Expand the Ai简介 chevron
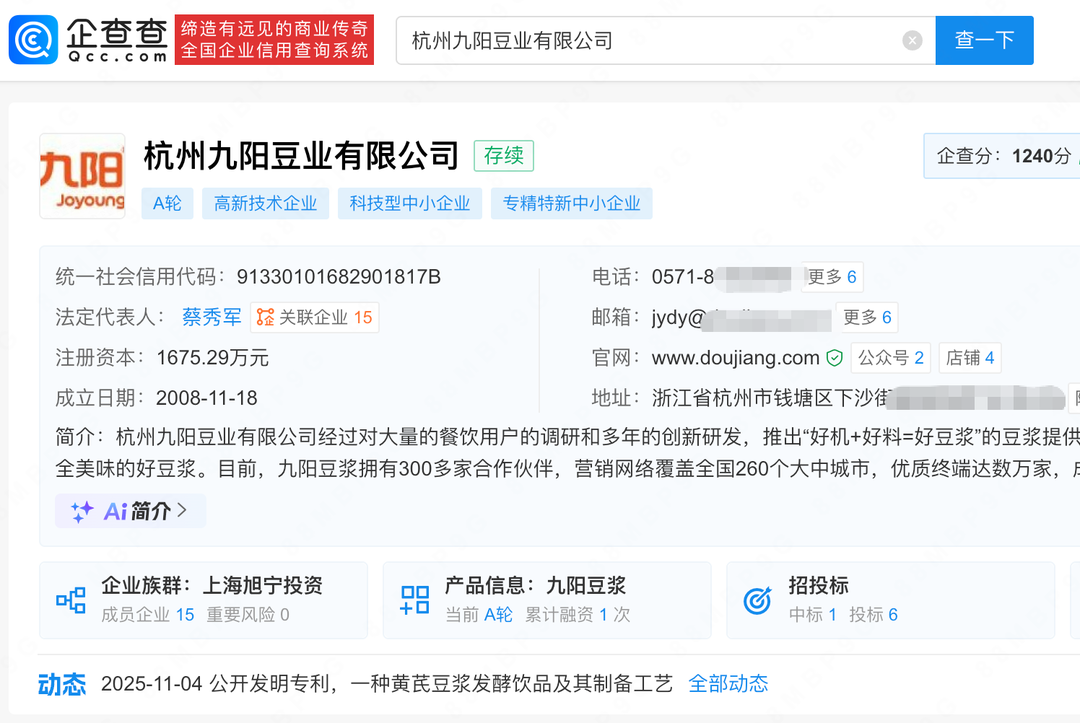1080x723 pixels. [182, 511]
